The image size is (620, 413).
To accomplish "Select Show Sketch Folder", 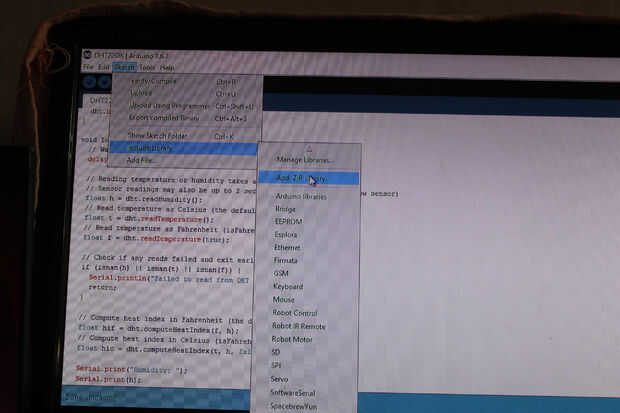I will point(185,136).
